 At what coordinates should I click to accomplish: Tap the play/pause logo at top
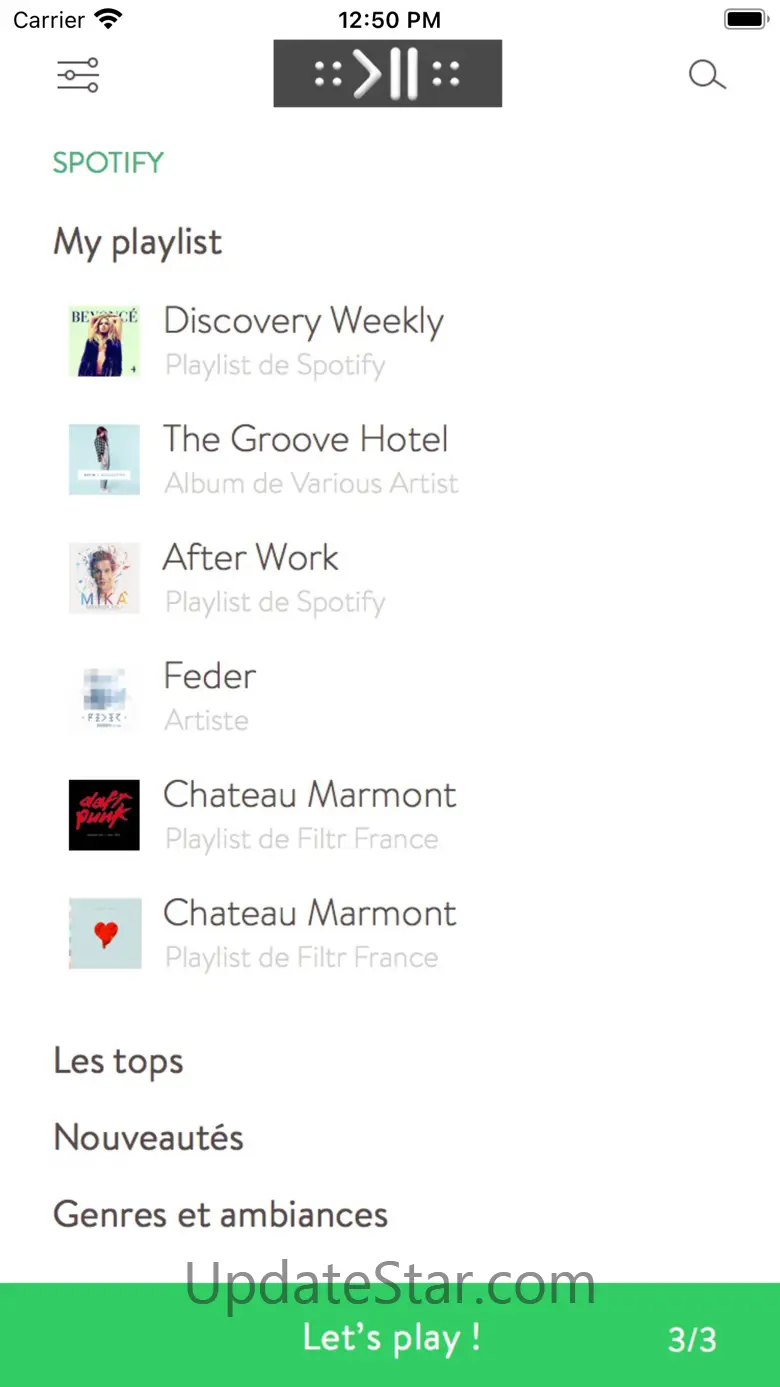[x=388, y=73]
